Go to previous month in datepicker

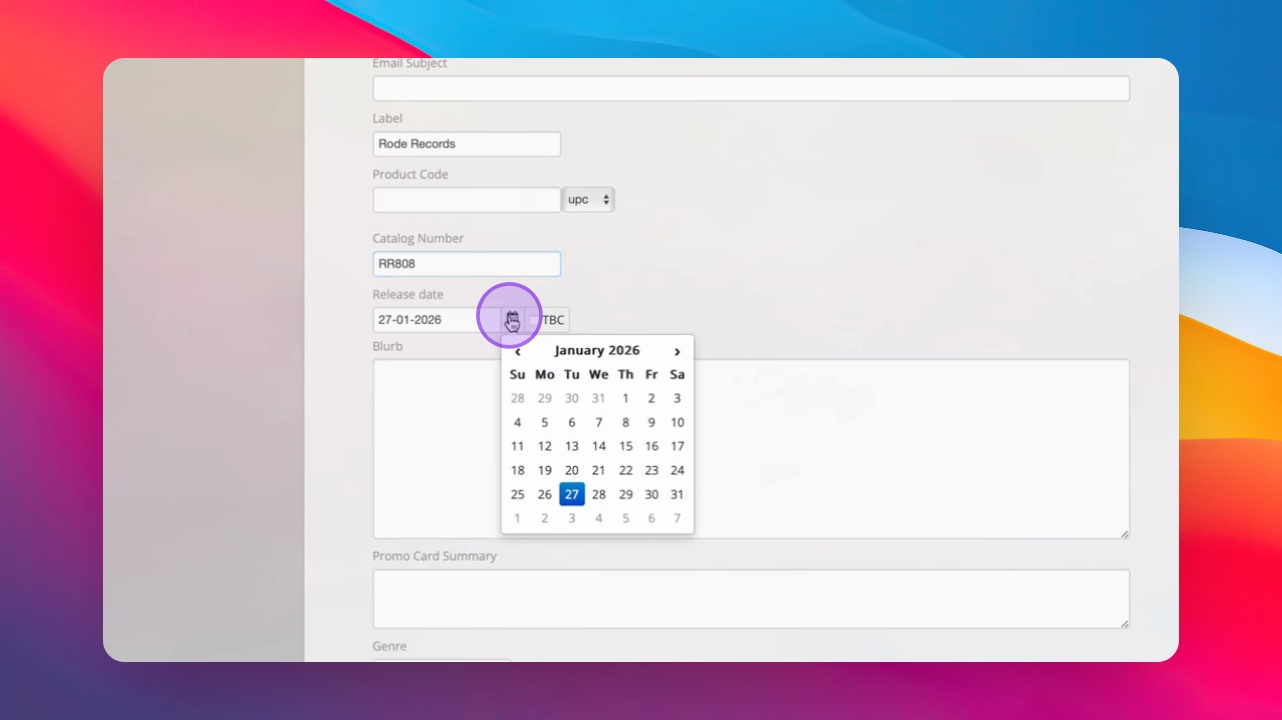(x=517, y=351)
